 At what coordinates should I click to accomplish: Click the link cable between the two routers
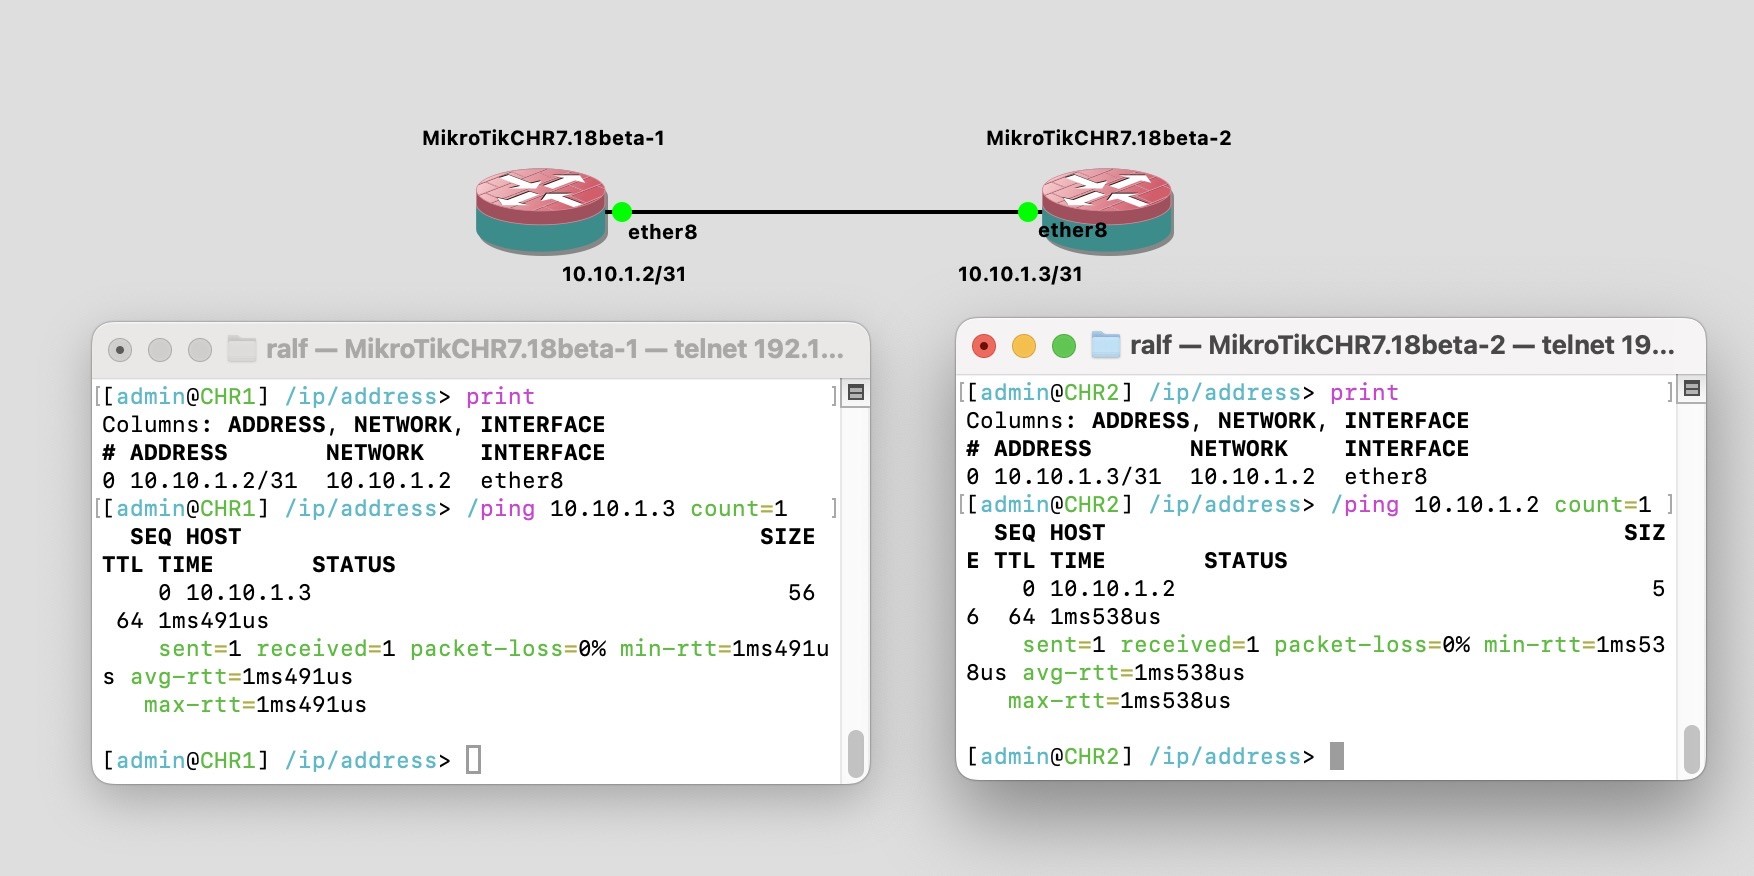825,212
